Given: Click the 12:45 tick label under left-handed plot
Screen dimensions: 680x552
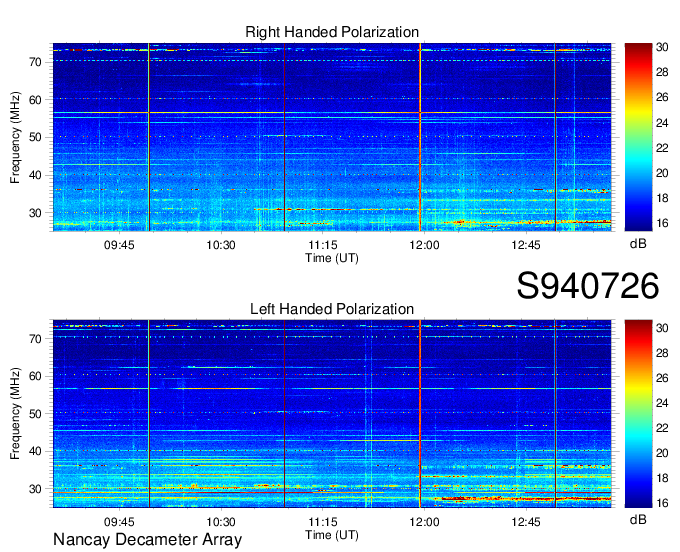Looking at the screenshot, I should [526, 522].
